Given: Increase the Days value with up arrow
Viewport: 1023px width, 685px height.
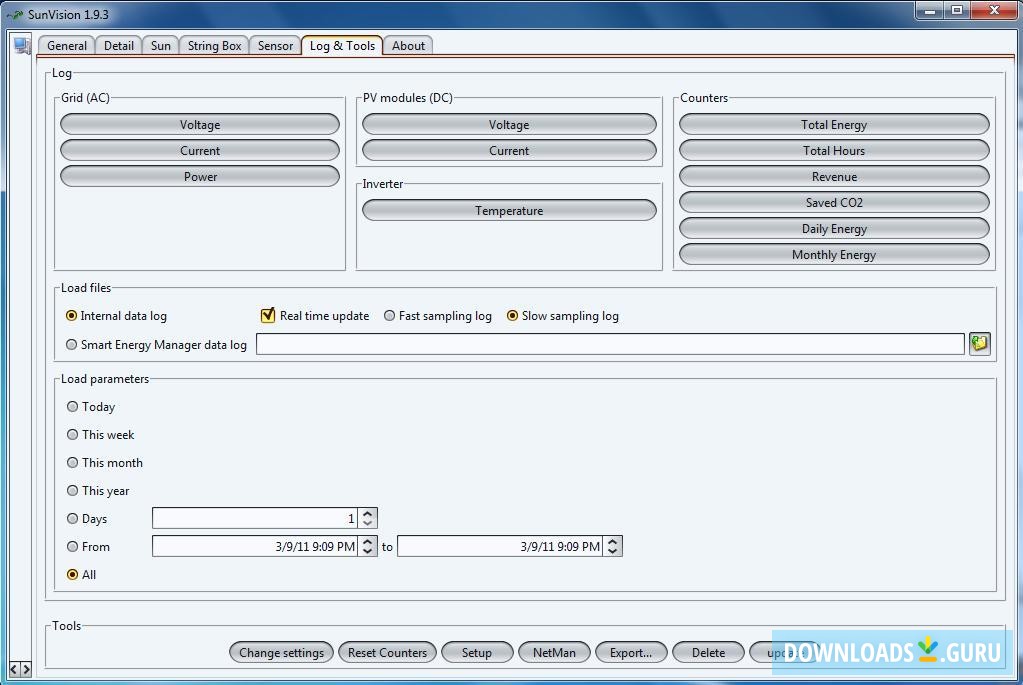Looking at the screenshot, I should tap(368, 513).
